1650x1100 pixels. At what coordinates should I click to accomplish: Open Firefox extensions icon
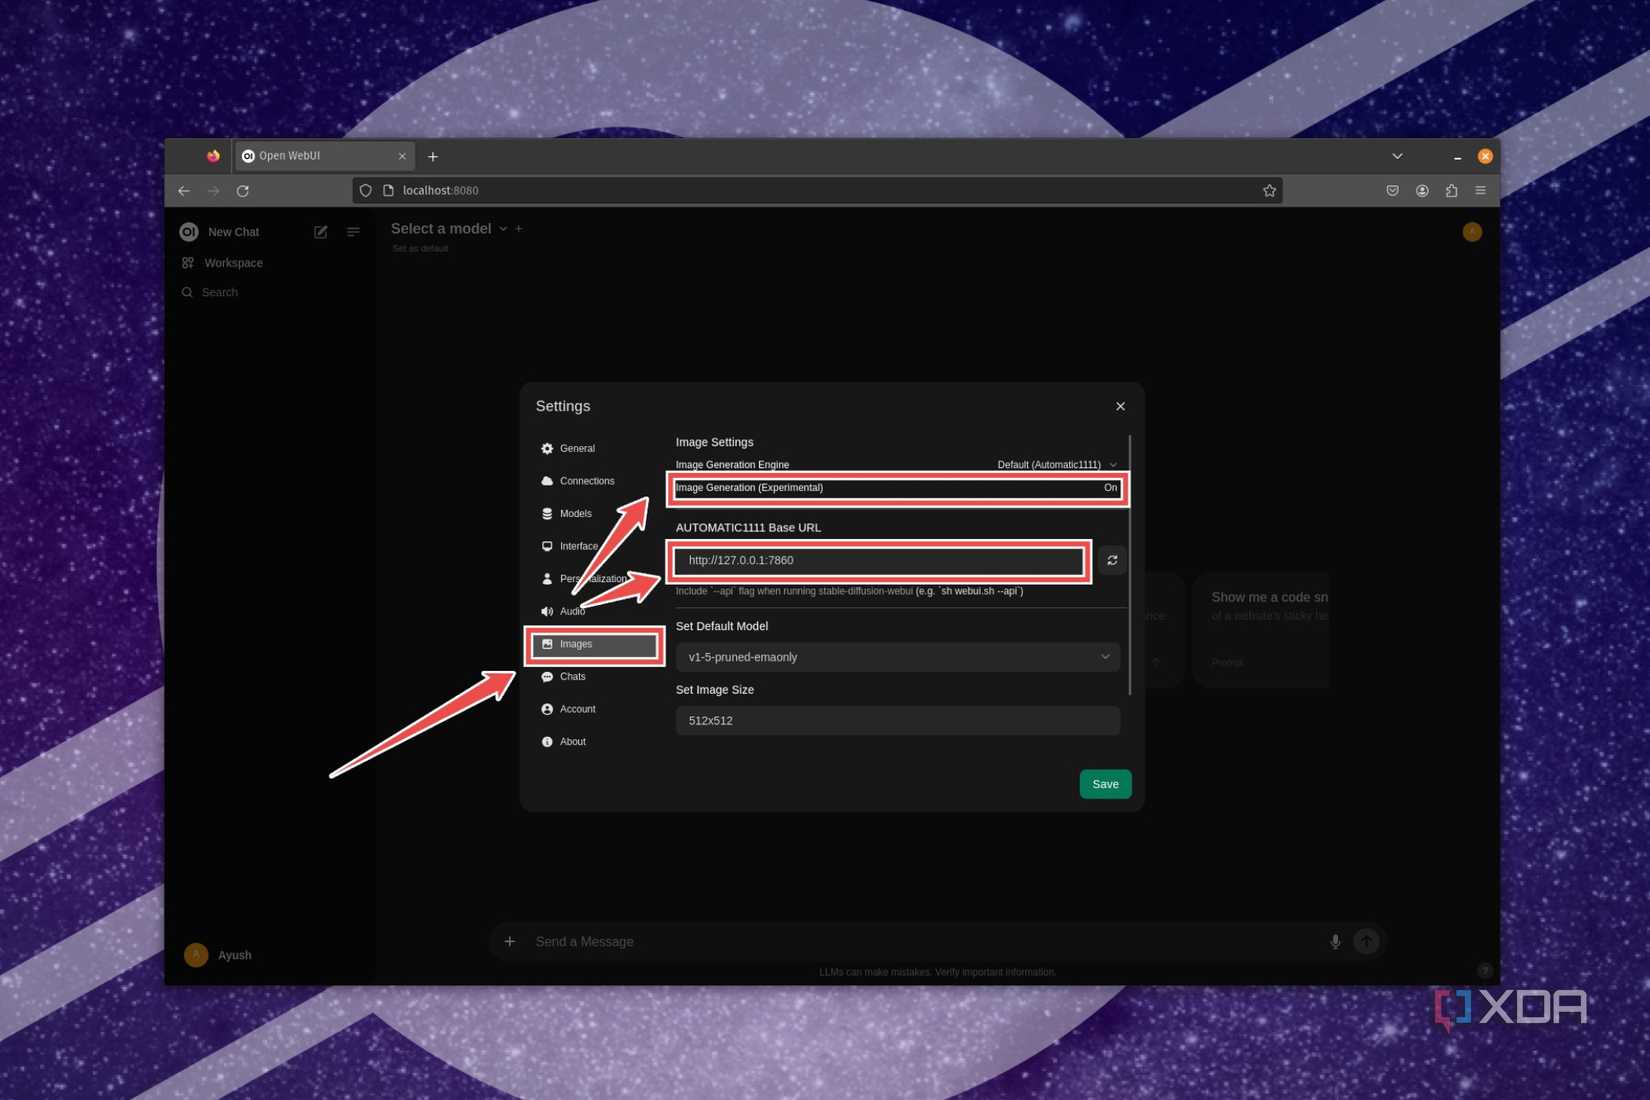click(x=1451, y=191)
